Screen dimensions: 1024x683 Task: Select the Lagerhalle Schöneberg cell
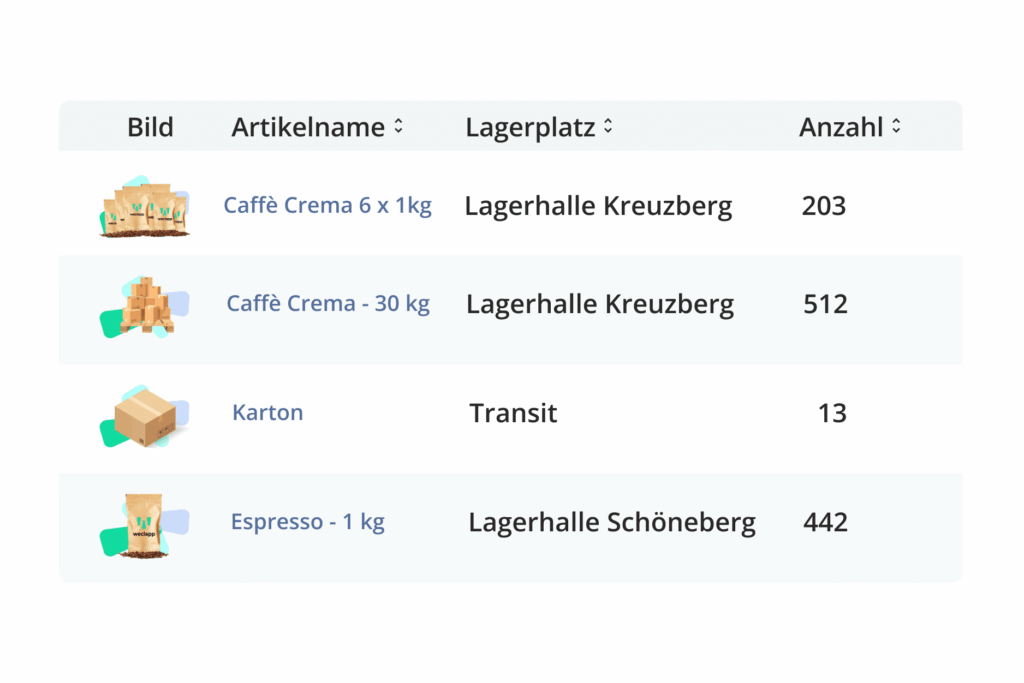coord(612,521)
